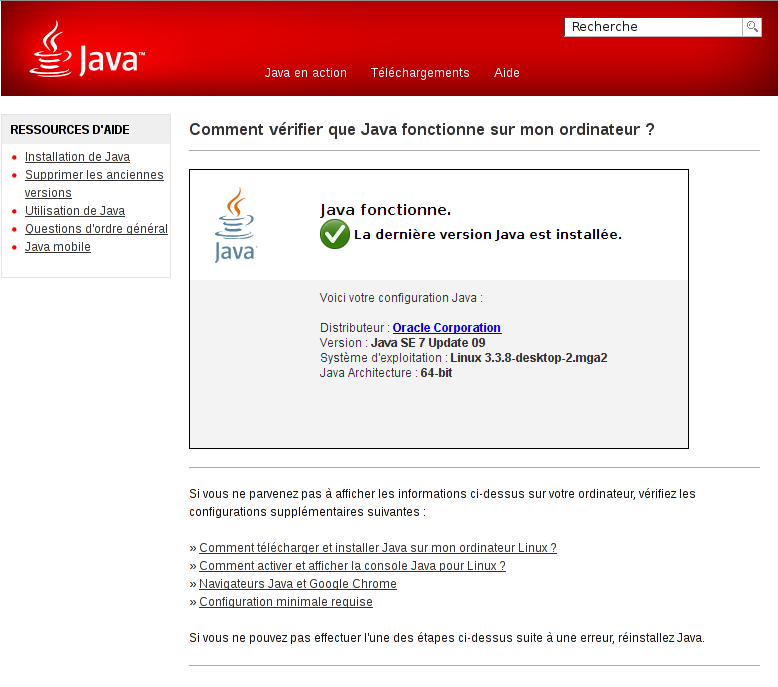The image size is (778, 687).
Task: Open Navigateurs Java et Google Chrome link
Action: pos(298,584)
